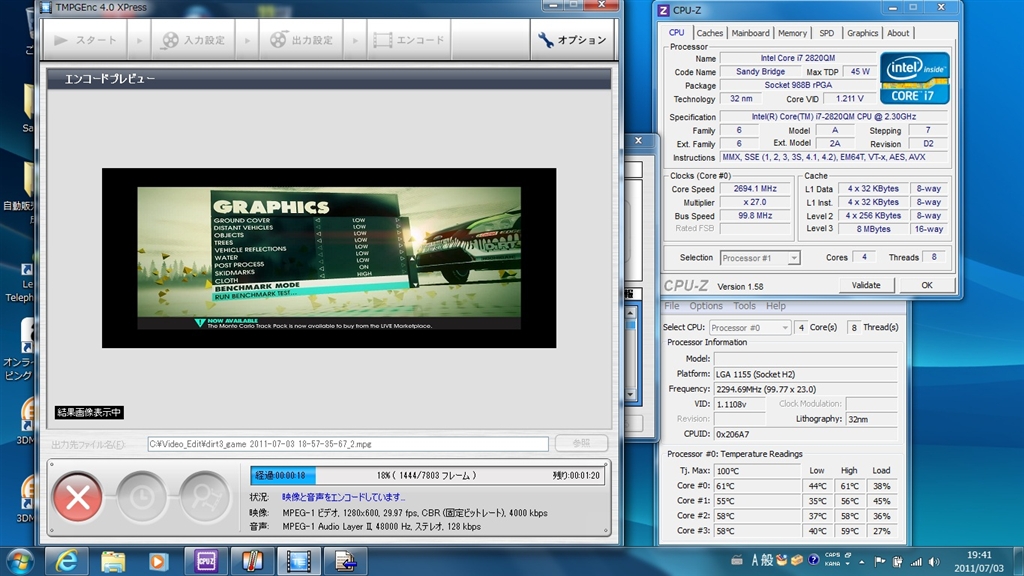Open 入力設定 (input settings) in TMPGEnc
The width and height of the screenshot is (1024, 576).
click(193, 40)
